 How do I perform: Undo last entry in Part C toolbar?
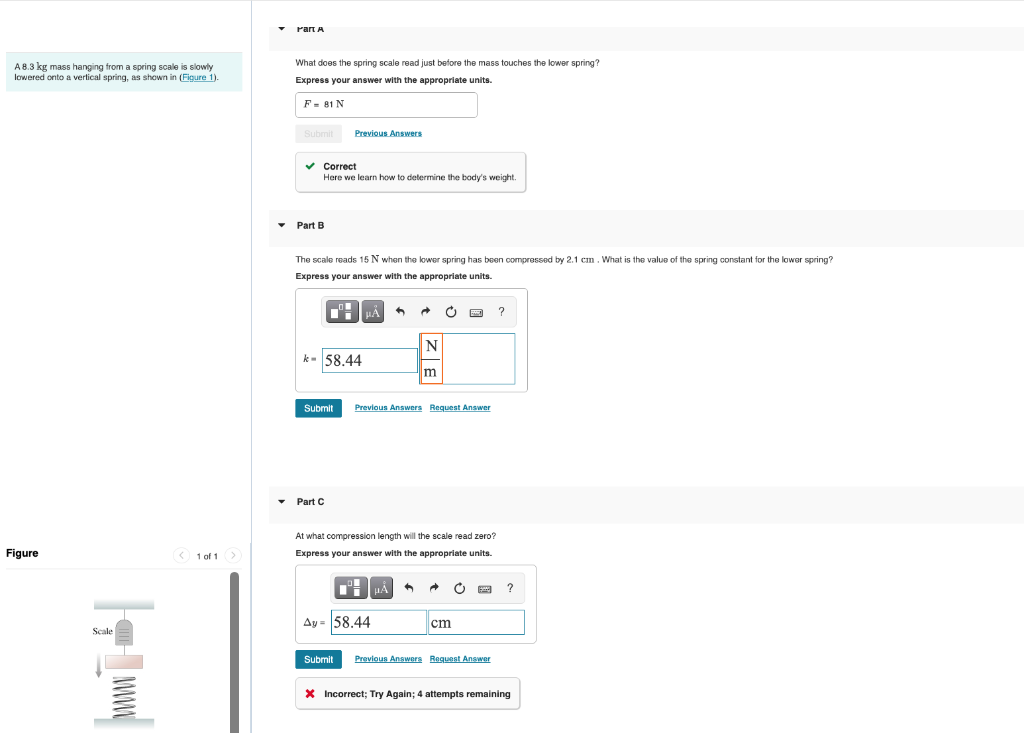point(409,588)
